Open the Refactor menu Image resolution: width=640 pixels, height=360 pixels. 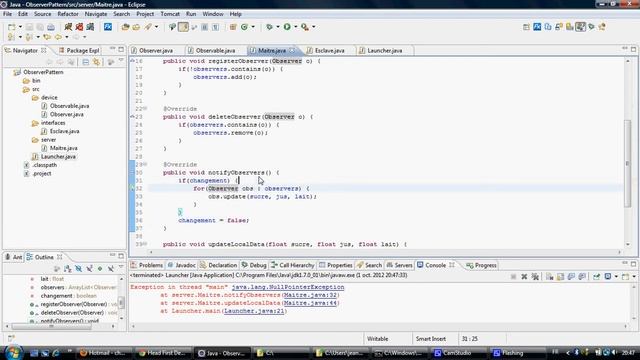(68, 14)
